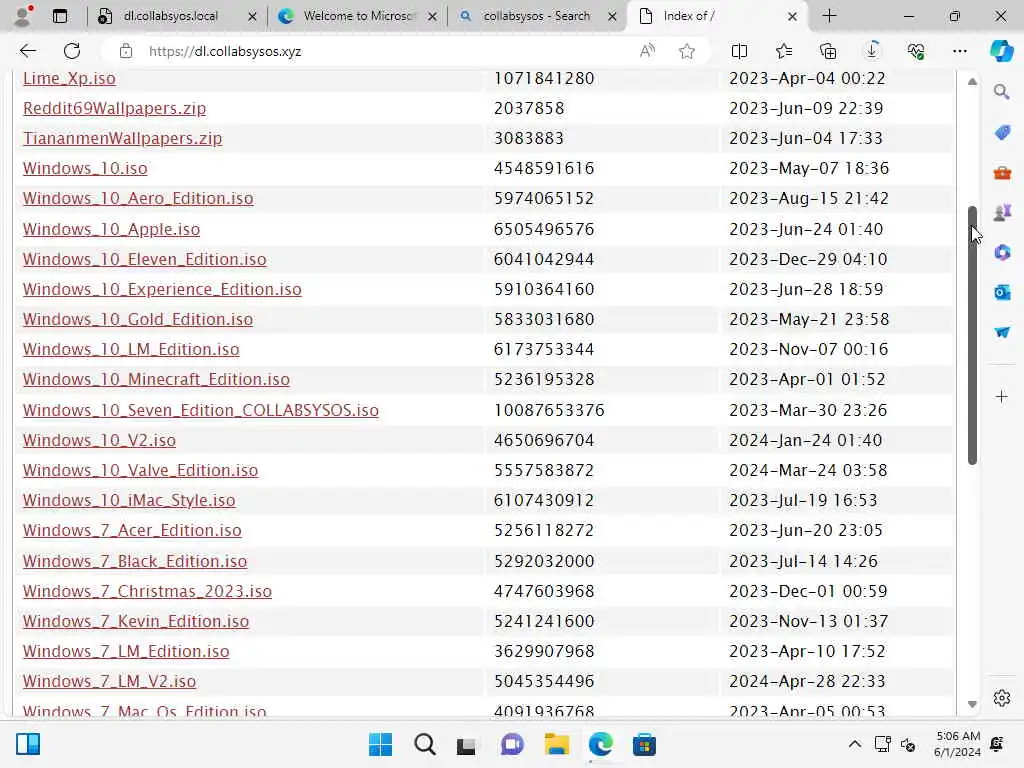The image size is (1024, 768).
Task: Download Lime_Xp.iso
Action: click(x=69, y=78)
